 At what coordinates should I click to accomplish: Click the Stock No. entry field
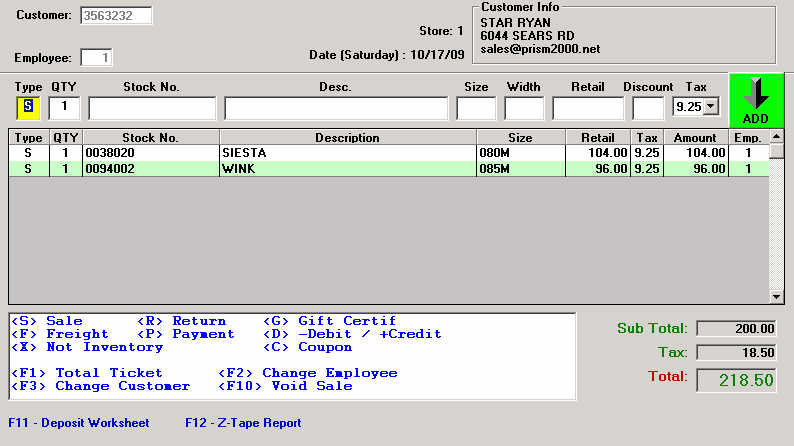152,107
